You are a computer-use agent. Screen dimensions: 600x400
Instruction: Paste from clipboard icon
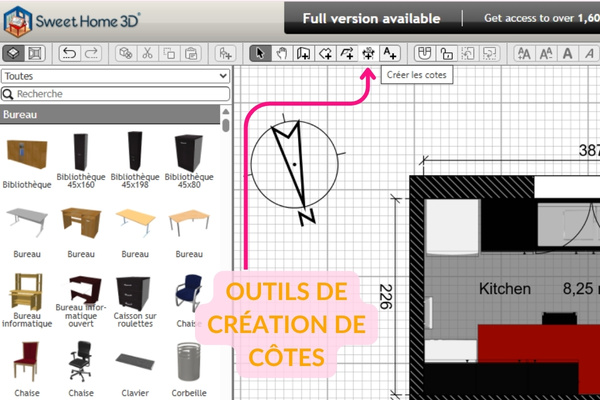pyautogui.click(x=191, y=53)
